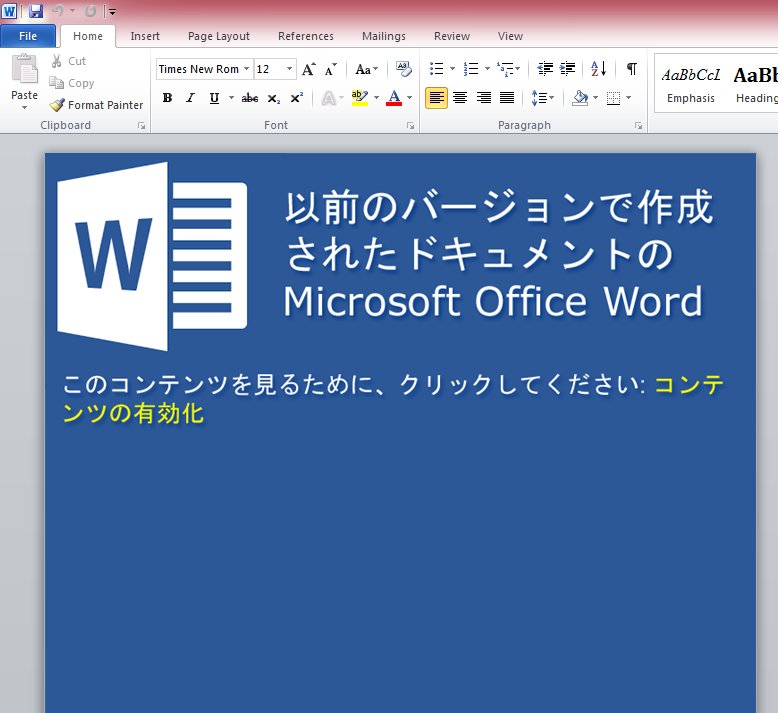
Task: Select Center alignment
Action: point(460,98)
